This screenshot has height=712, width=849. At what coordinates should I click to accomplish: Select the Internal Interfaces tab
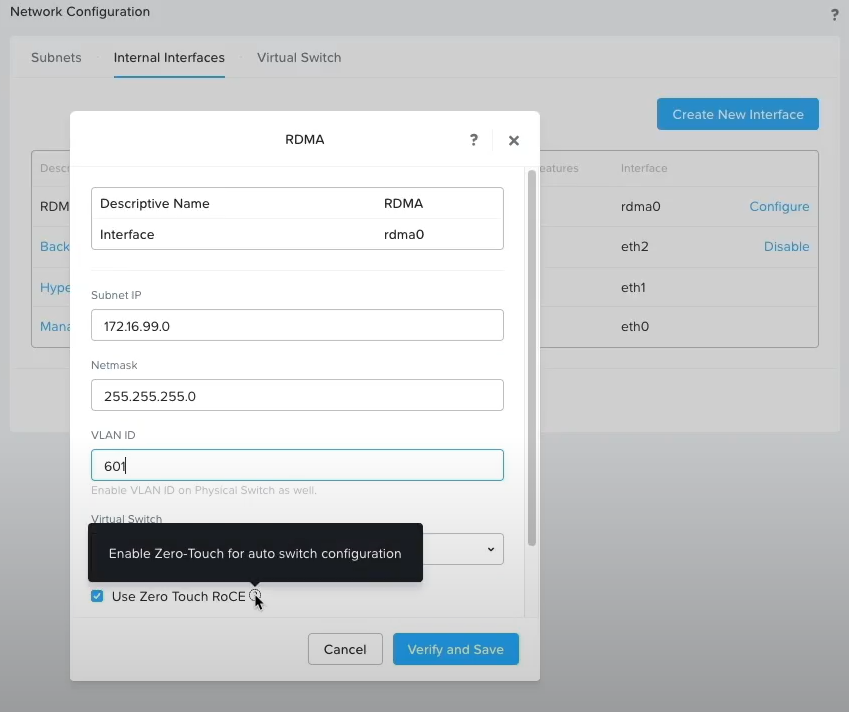click(169, 58)
